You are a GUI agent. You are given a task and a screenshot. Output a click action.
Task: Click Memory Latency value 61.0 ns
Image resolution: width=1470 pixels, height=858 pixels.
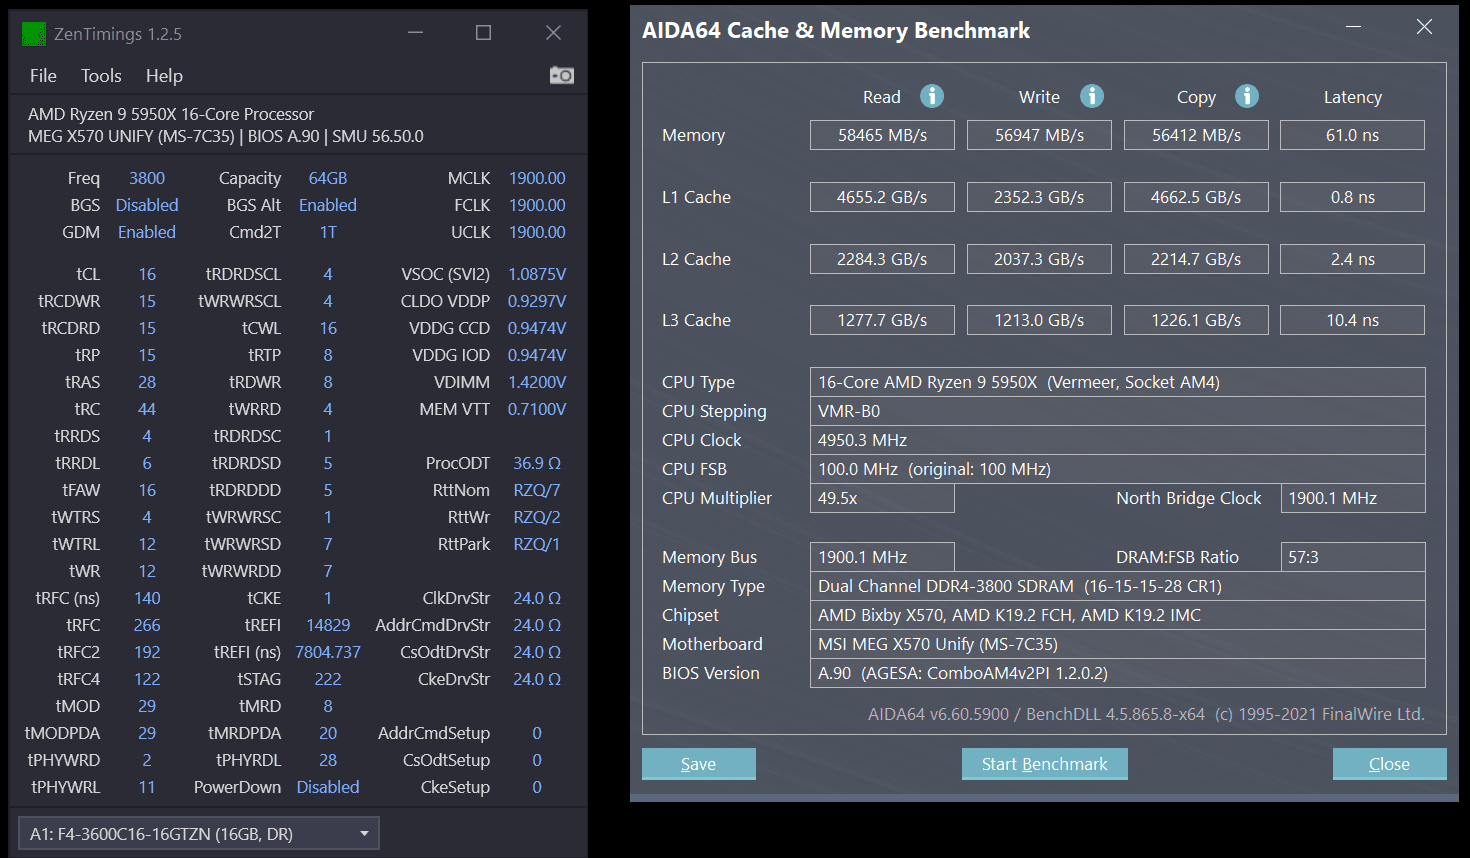click(1352, 135)
